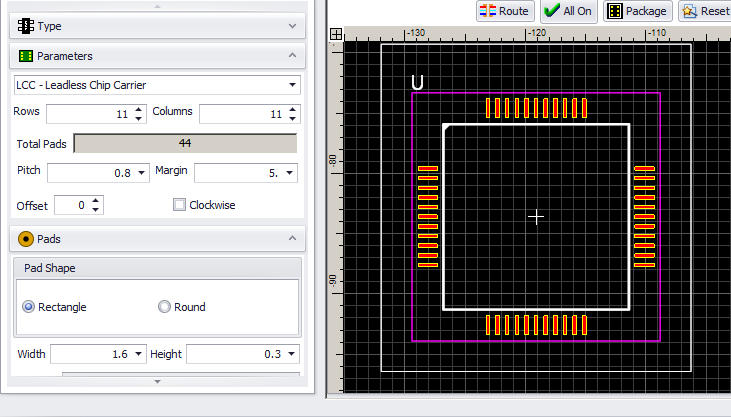
Task: Decrease Columns value with down arrow
Action: coord(292,118)
